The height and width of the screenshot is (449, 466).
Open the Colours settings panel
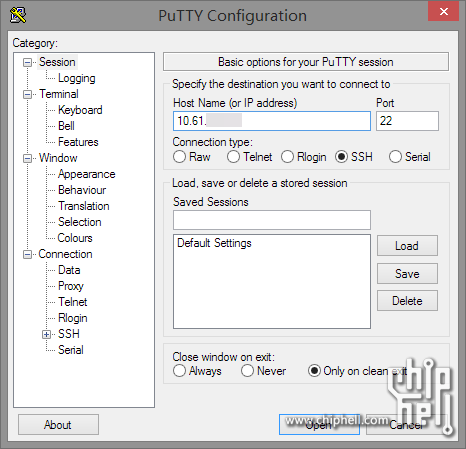pyautogui.click(x=75, y=238)
